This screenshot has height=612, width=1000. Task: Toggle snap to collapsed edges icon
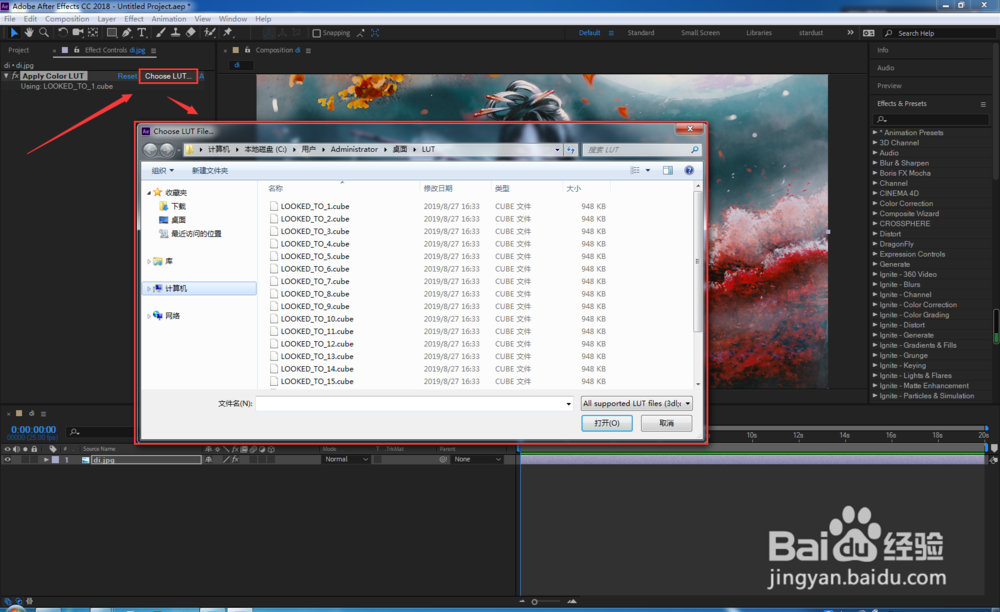pos(360,33)
